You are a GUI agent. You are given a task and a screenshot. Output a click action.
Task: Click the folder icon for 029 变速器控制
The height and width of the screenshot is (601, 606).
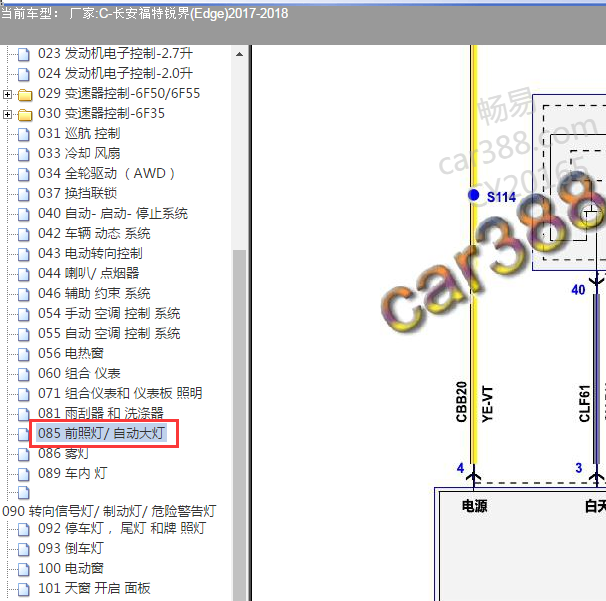pos(25,94)
